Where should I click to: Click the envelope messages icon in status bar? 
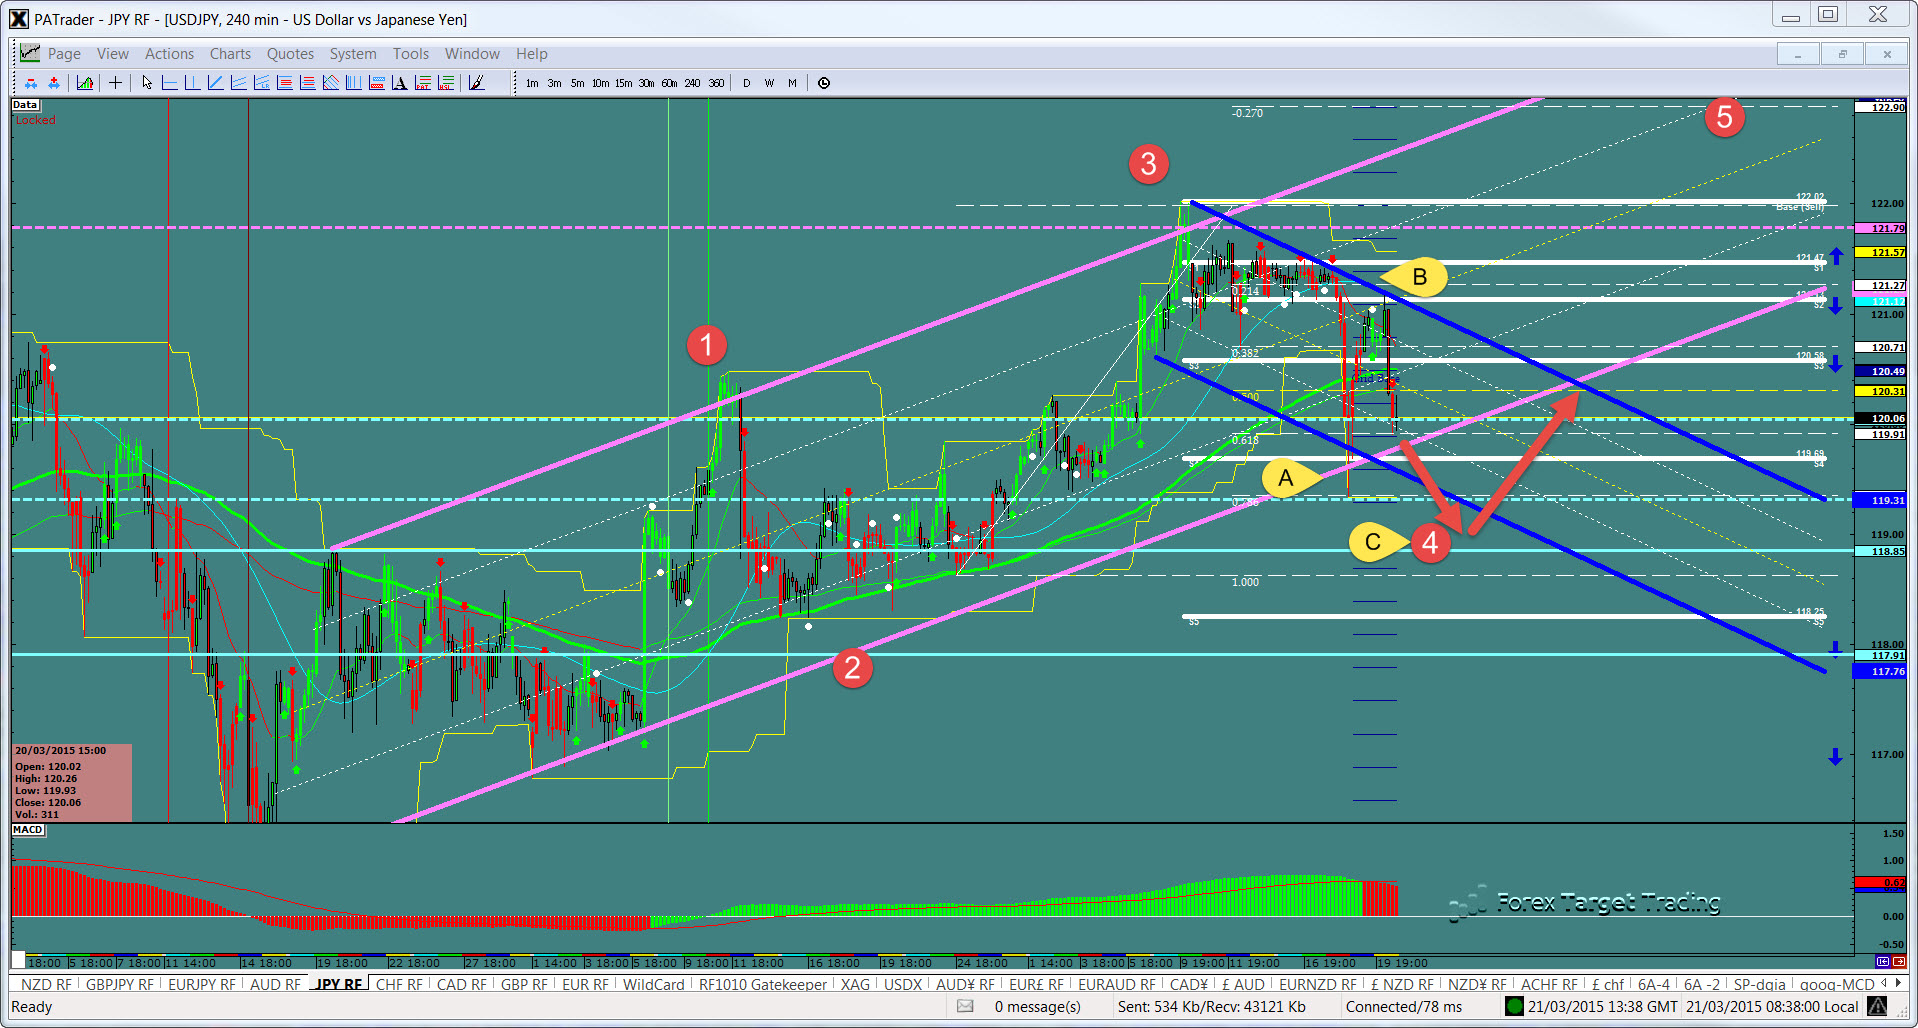[x=965, y=1007]
